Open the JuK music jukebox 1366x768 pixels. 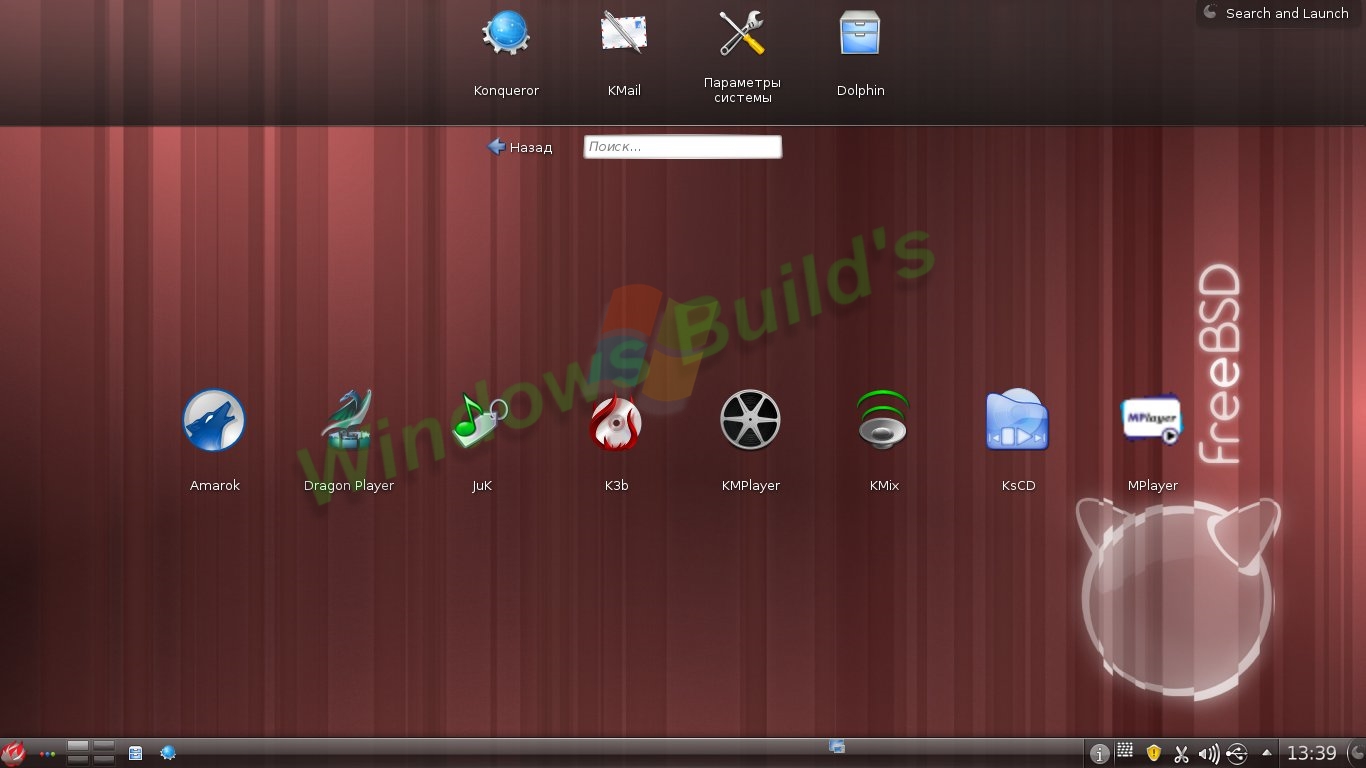point(482,420)
